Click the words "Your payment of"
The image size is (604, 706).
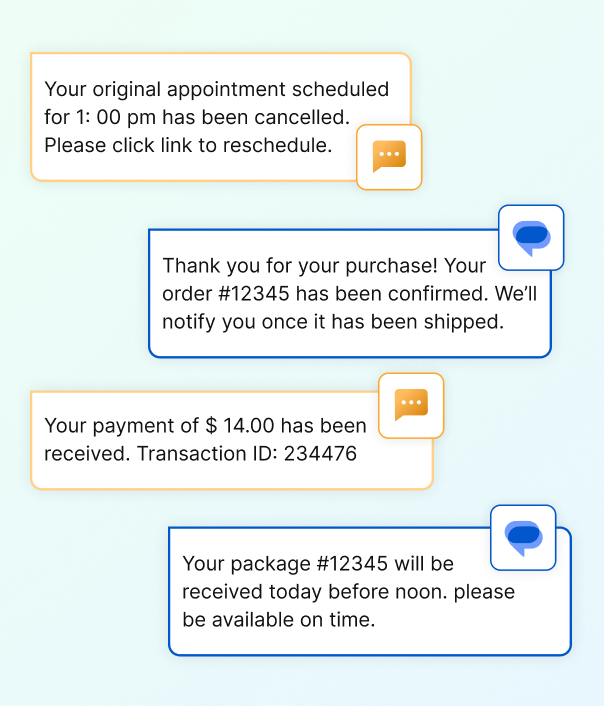(x=118, y=425)
